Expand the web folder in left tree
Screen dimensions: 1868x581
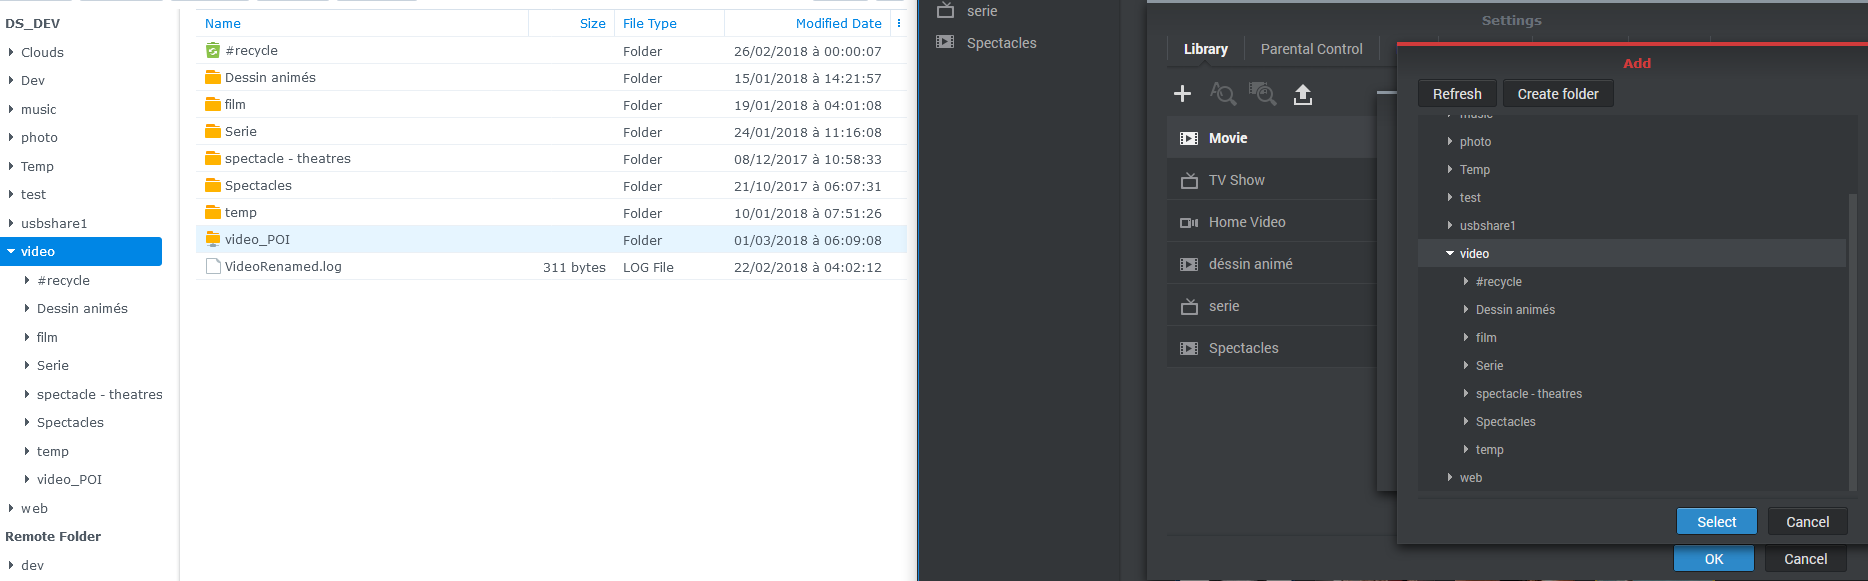pos(11,508)
